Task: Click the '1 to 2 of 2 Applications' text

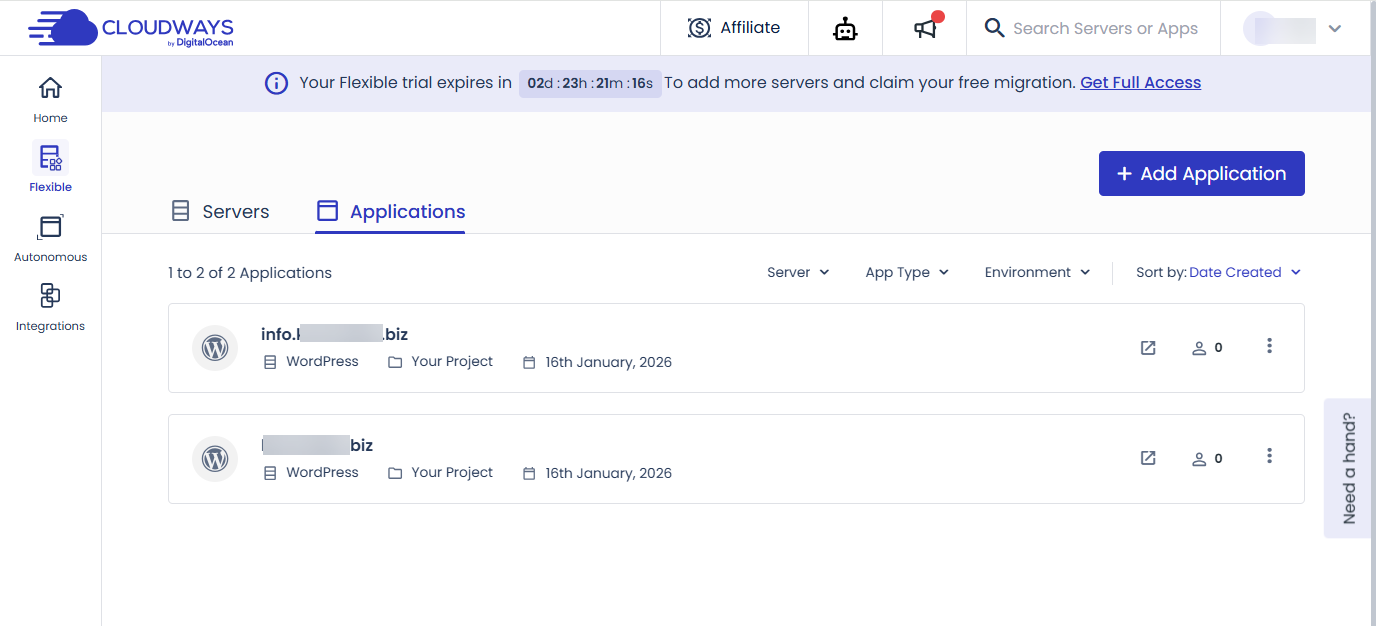Action: pos(250,273)
